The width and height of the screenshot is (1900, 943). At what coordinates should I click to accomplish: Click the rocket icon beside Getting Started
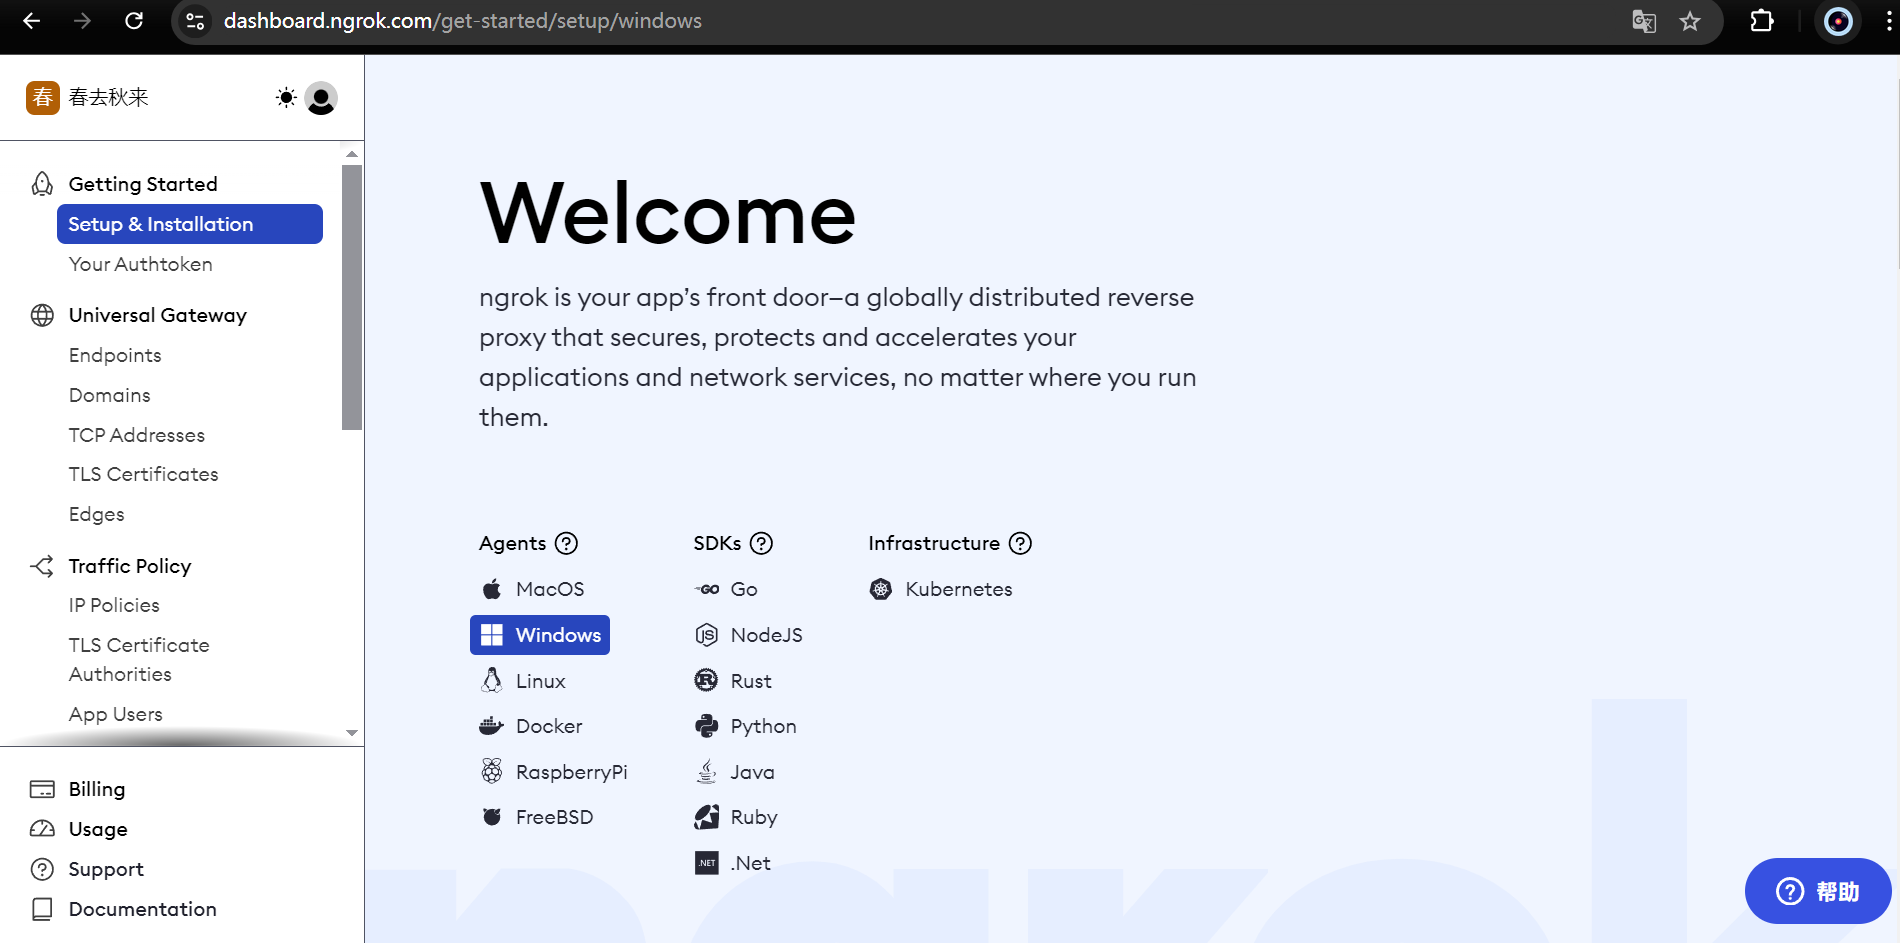pyautogui.click(x=42, y=184)
